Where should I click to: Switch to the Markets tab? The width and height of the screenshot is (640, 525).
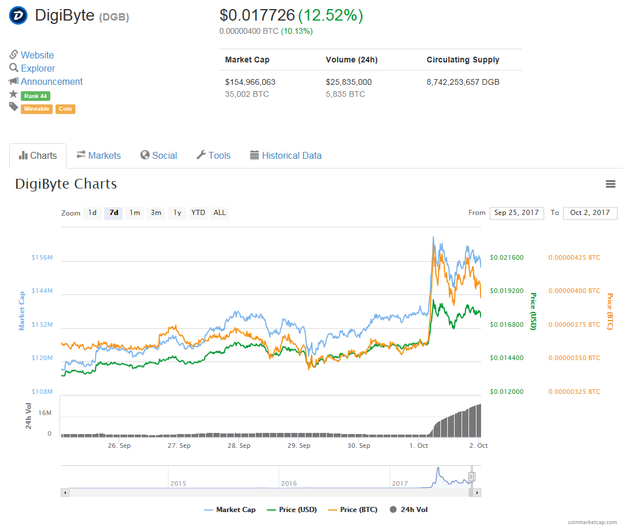pyautogui.click(x=99, y=156)
